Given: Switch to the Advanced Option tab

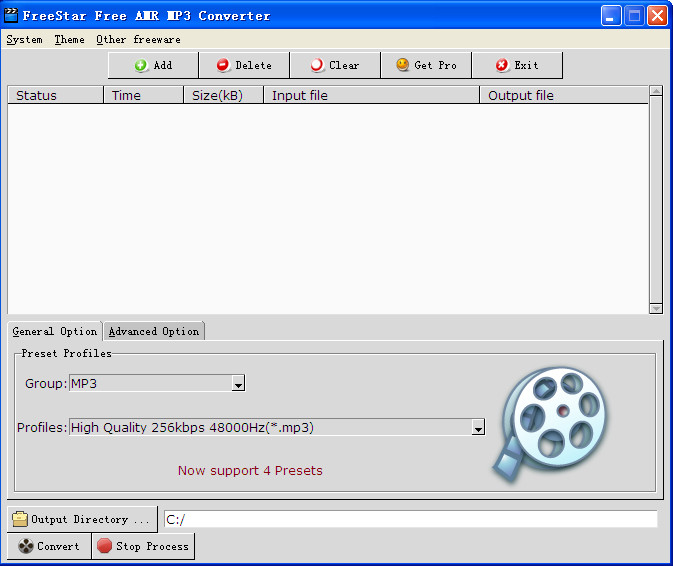Looking at the screenshot, I should 154,331.
